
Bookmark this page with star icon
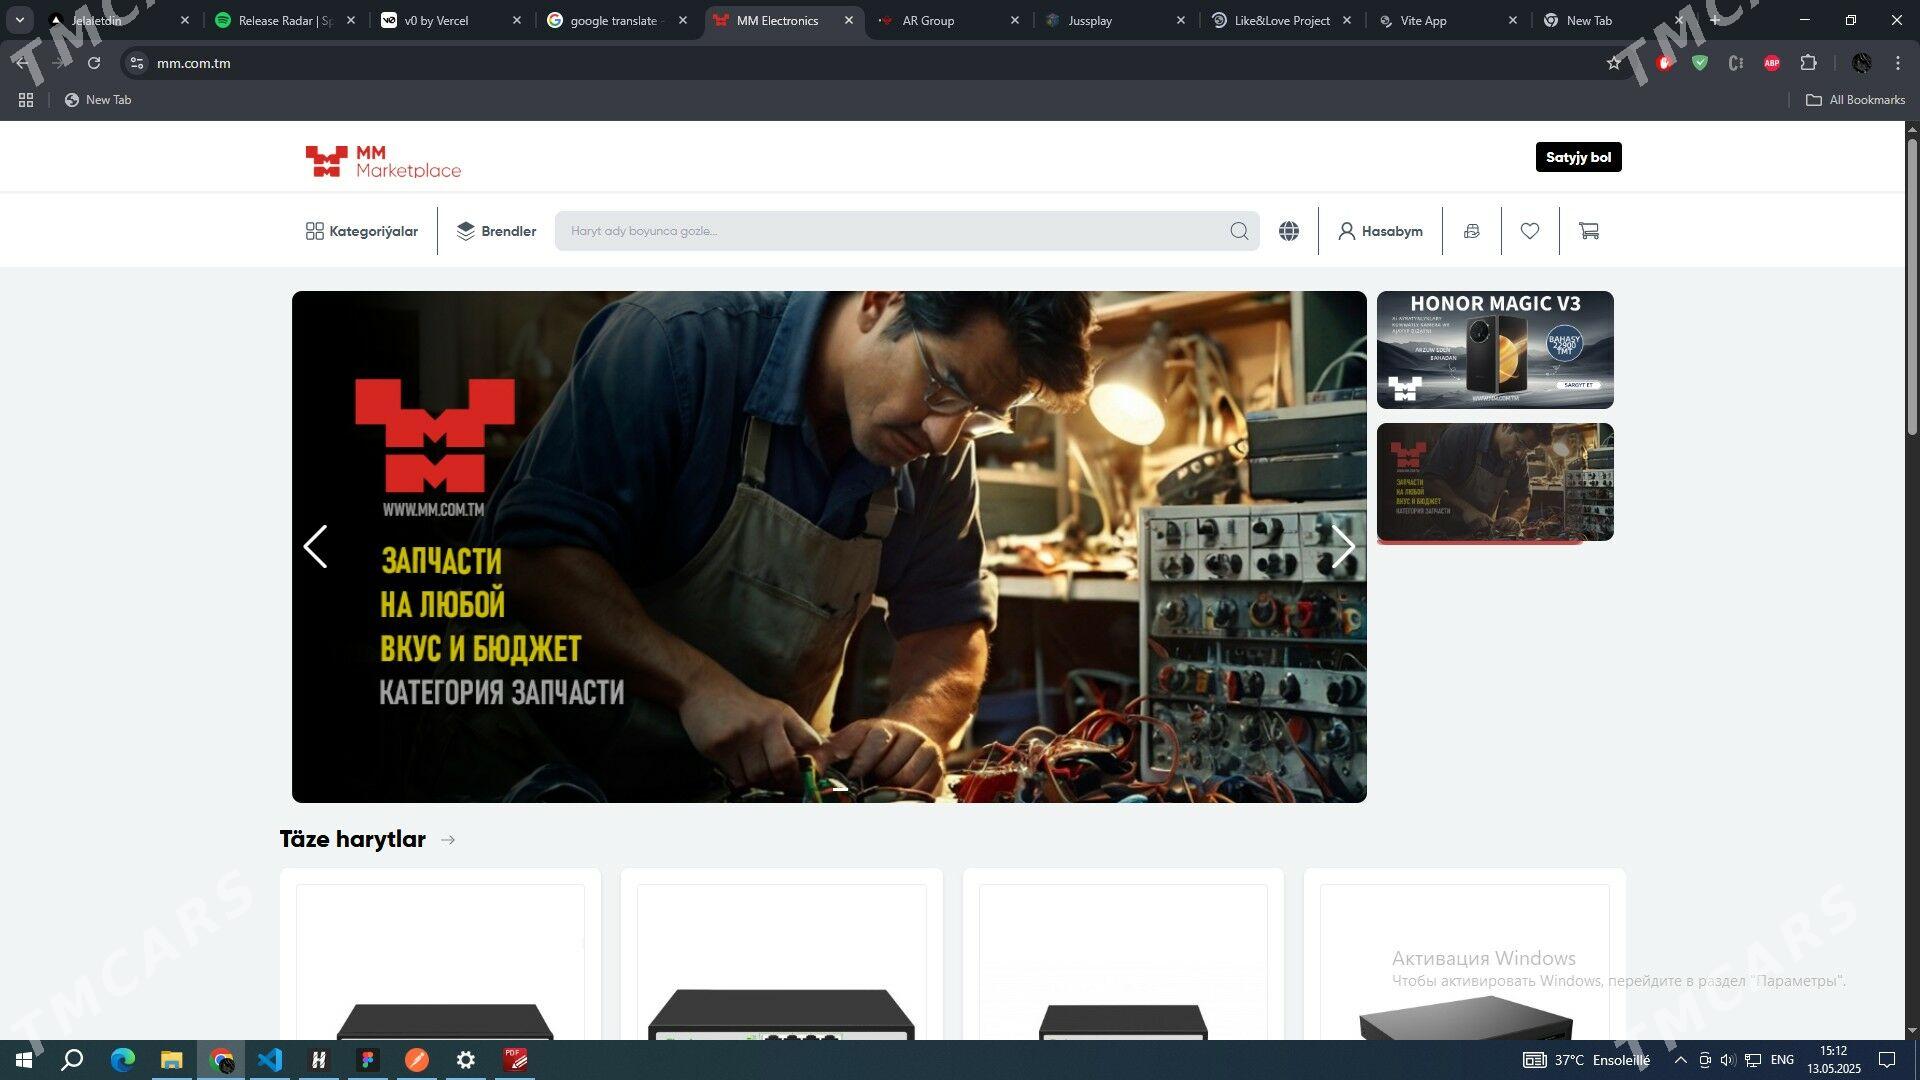pyautogui.click(x=1613, y=63)
